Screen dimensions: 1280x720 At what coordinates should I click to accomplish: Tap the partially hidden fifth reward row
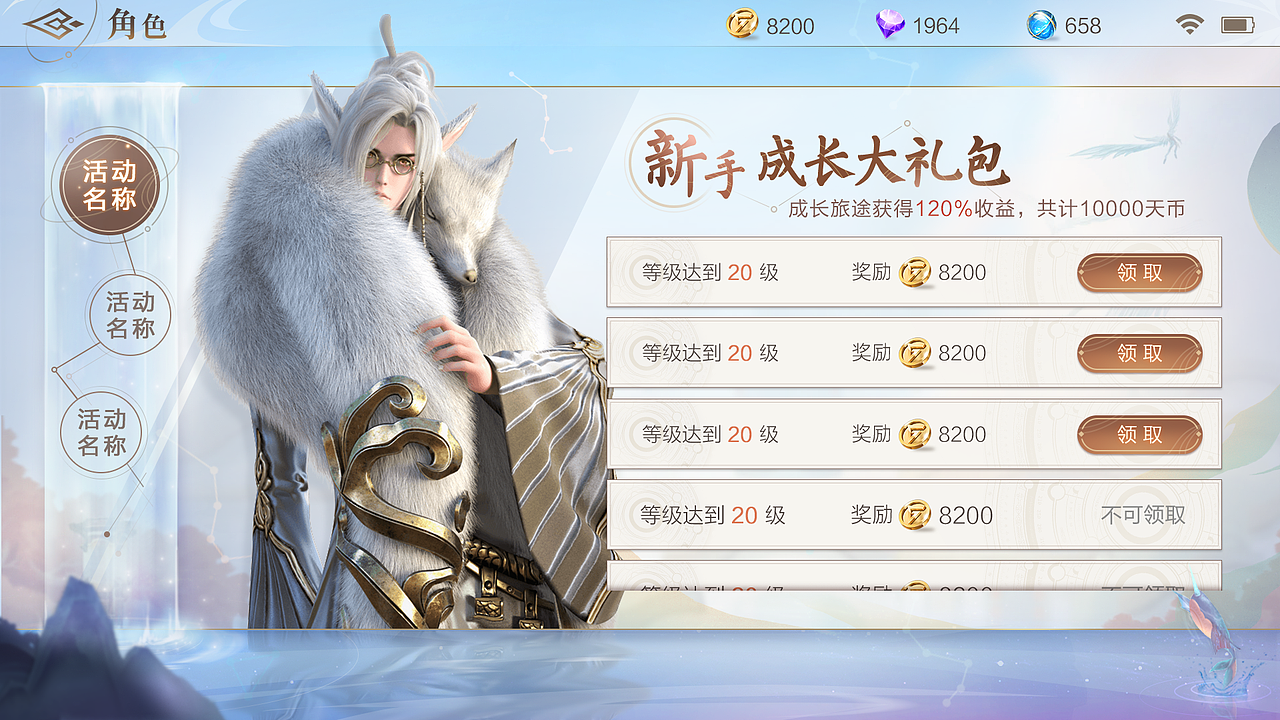pyautogui.click(x=914, y=575)
